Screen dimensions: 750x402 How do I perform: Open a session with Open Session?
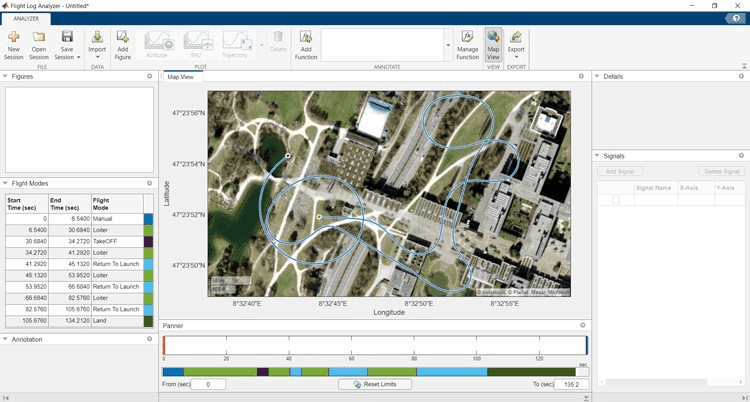tap(39, 37)
